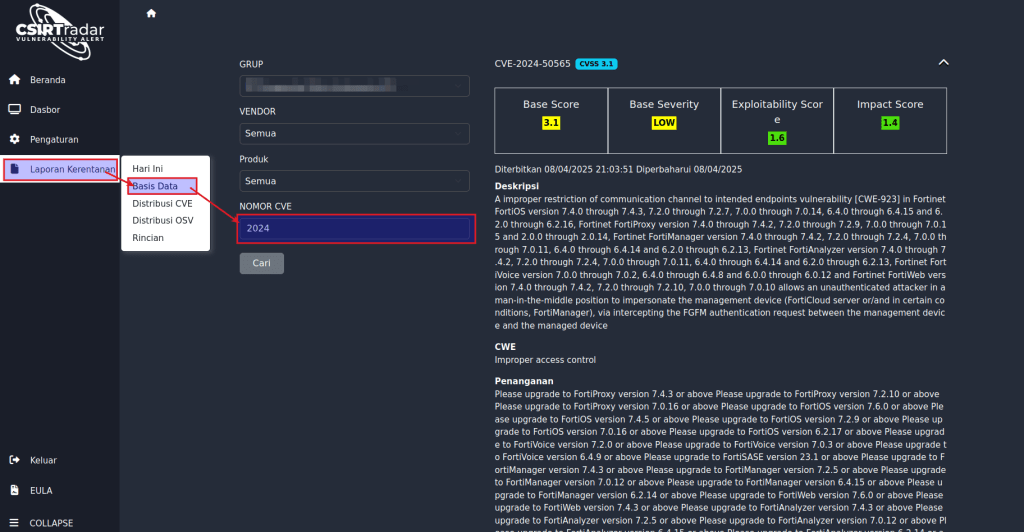Click the LOW severity badge
This screenshot has height=532, width=1024.
tap(664, 123)
